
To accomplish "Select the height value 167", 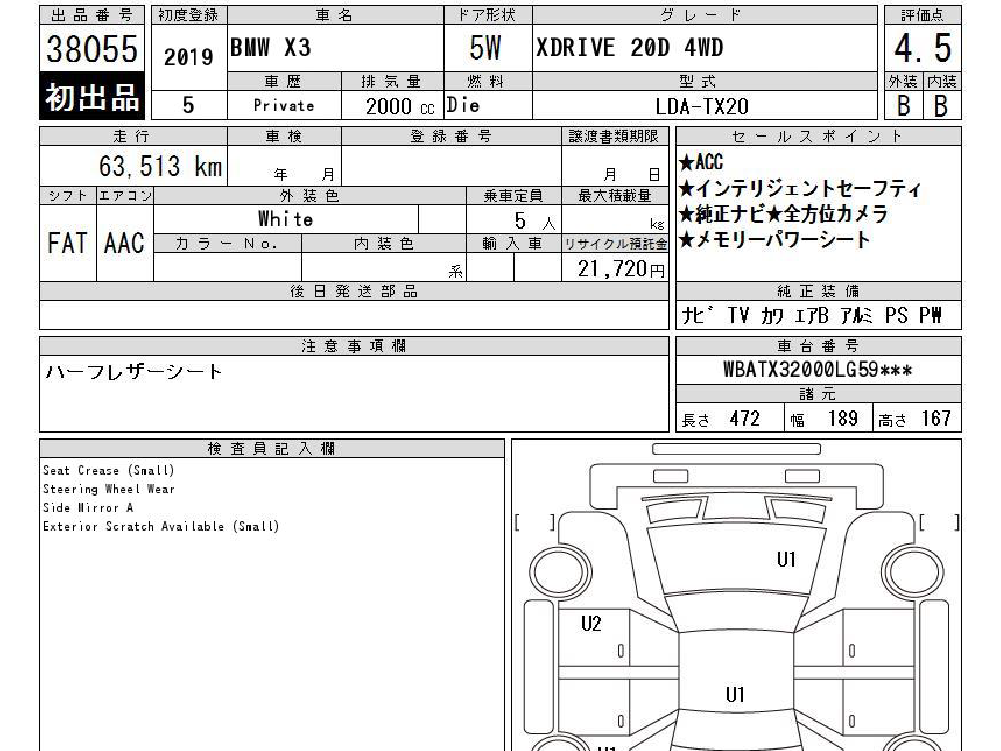I will tap(936, 419).
